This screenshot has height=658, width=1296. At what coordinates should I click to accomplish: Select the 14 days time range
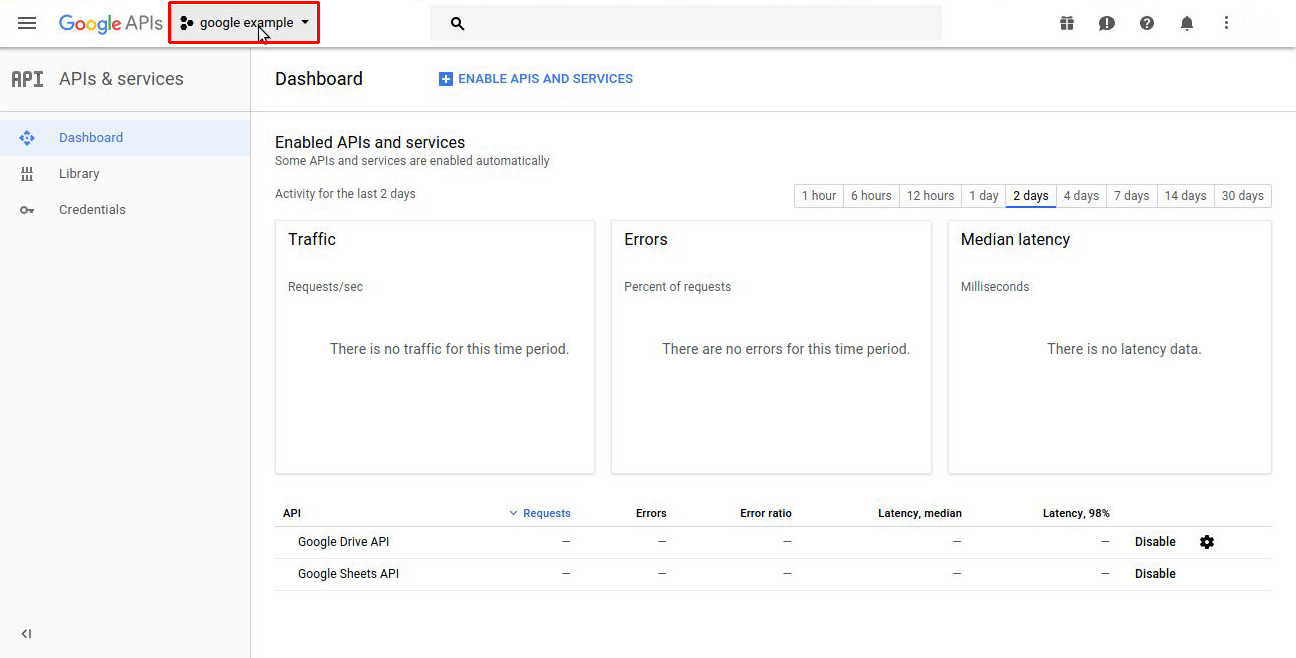(x=1186, y=196)
